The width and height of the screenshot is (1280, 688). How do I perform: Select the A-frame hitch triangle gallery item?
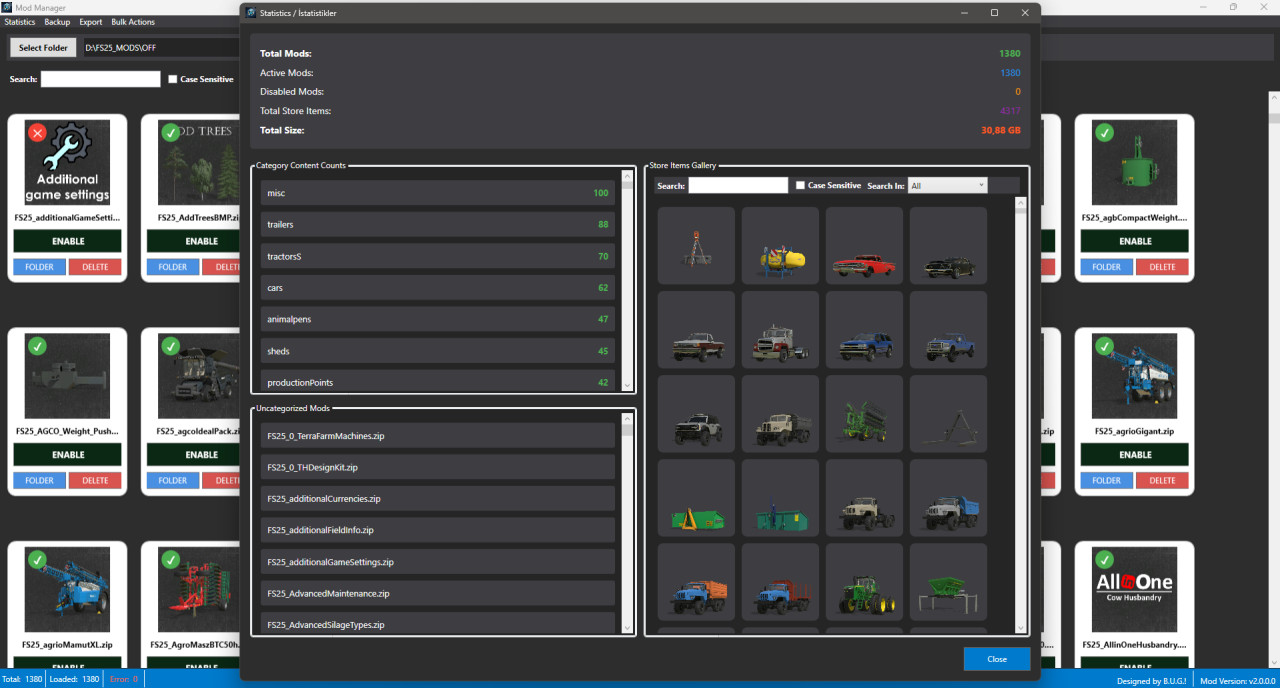(948, 415)
